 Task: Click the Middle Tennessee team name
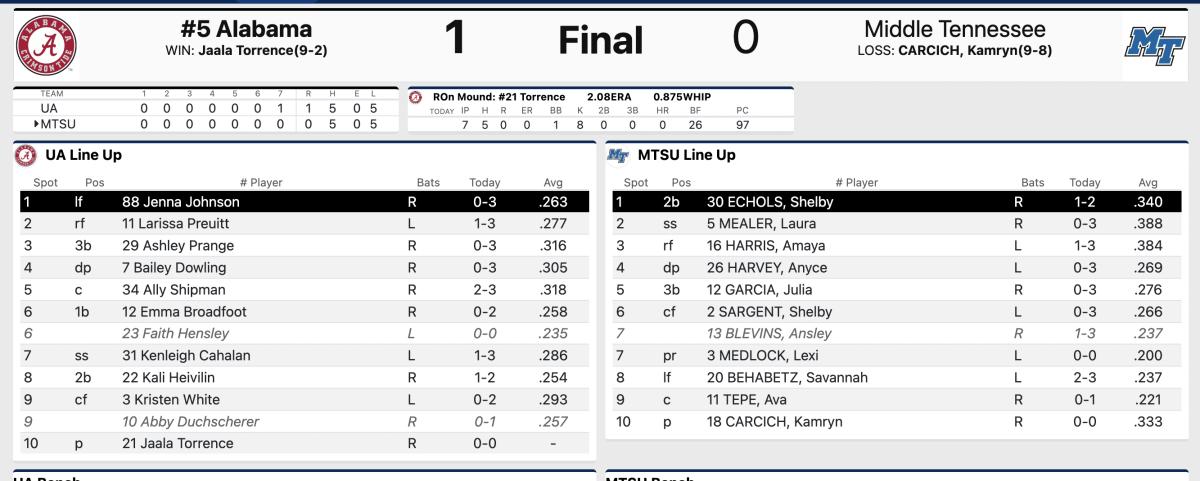point(954,29)
